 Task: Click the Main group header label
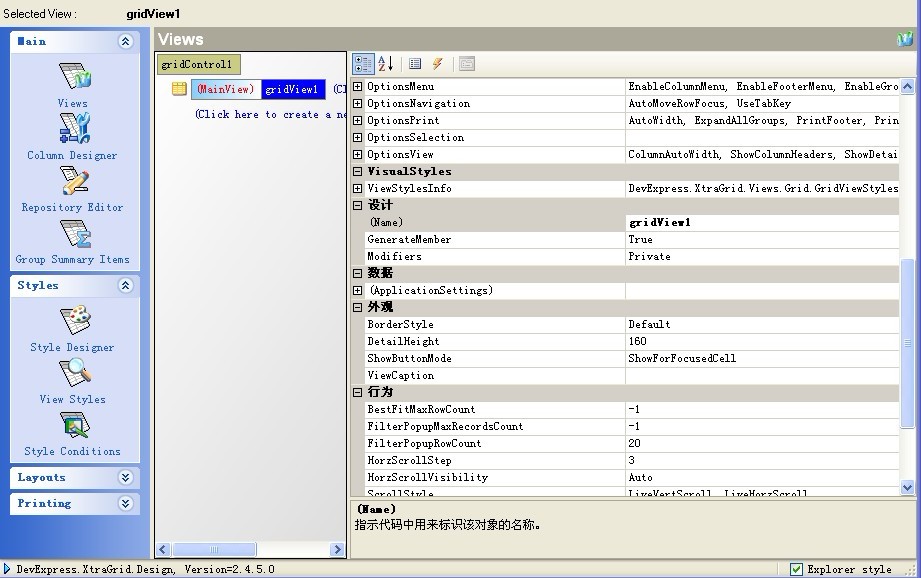[32, 41]
